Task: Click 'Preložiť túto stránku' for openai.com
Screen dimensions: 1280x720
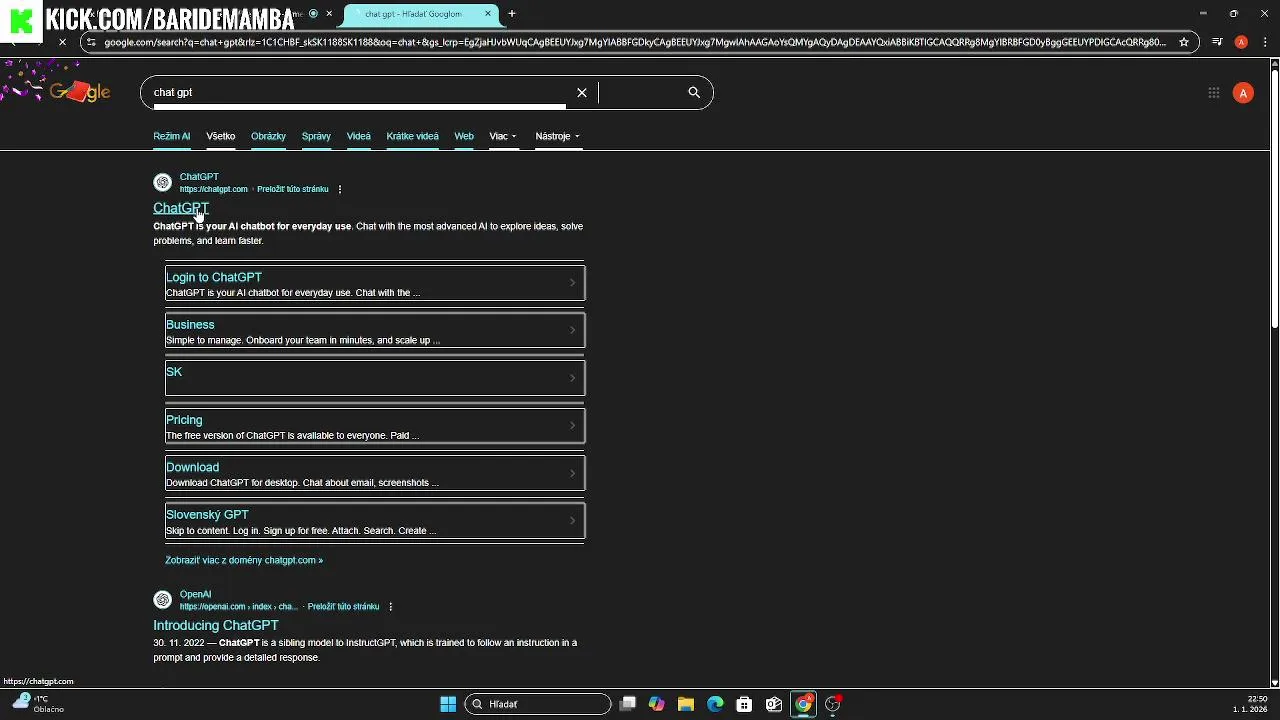Action: [343, 606]
